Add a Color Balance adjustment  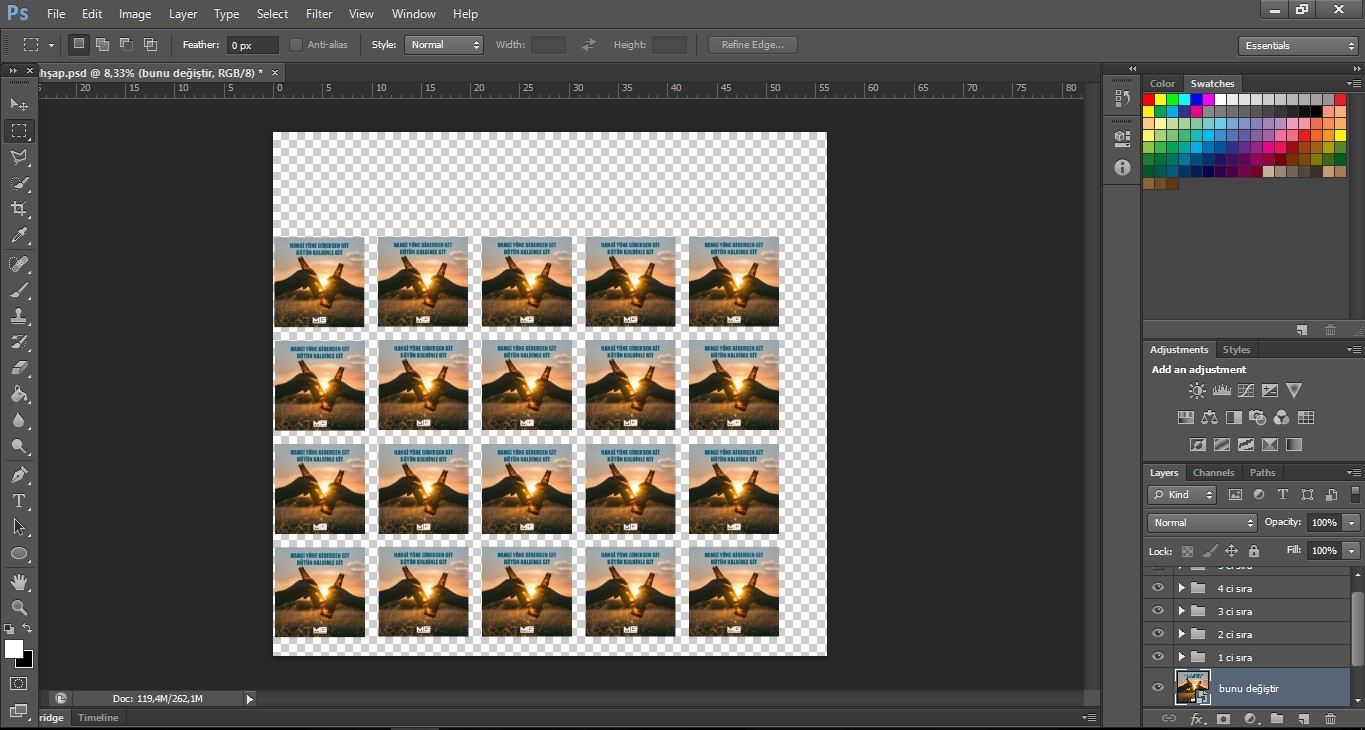pyautogui.click(x=1209, y=418)
